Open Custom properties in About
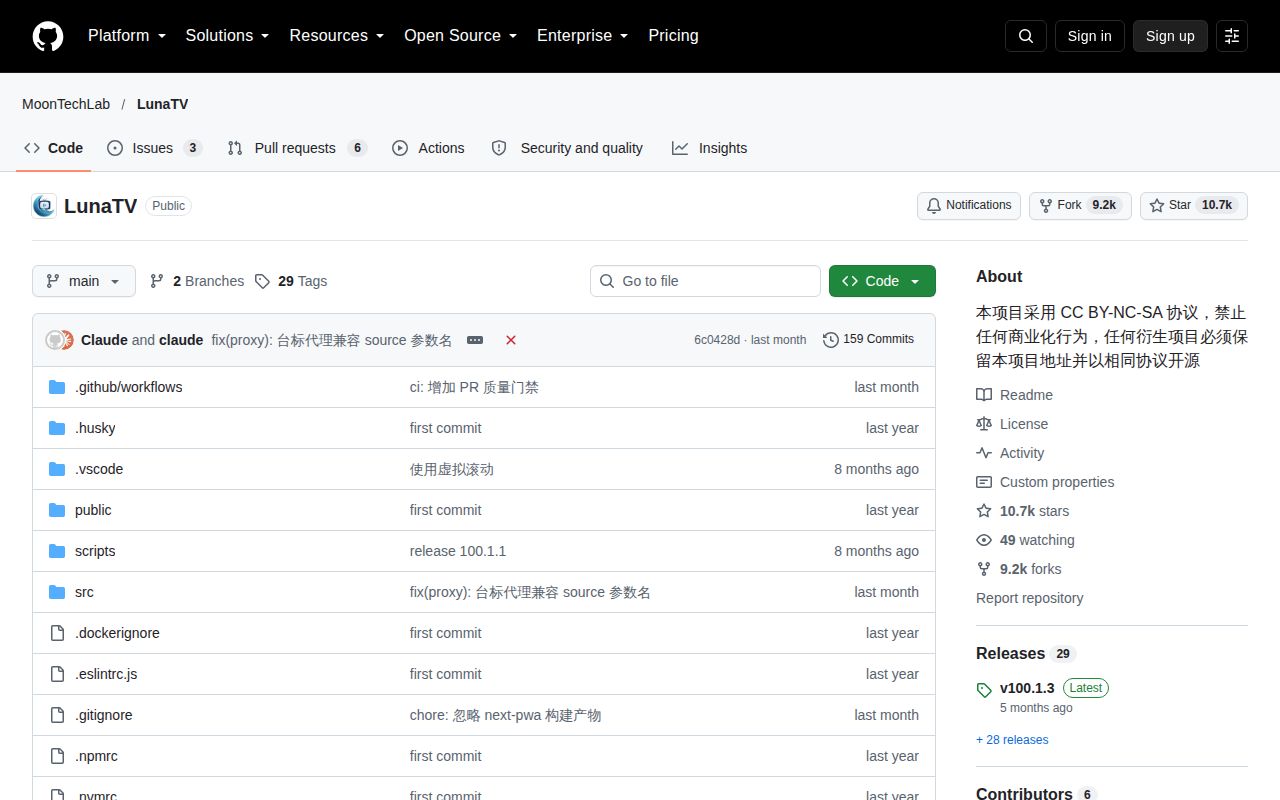 pyautogui.click(x=1045, y=482)
